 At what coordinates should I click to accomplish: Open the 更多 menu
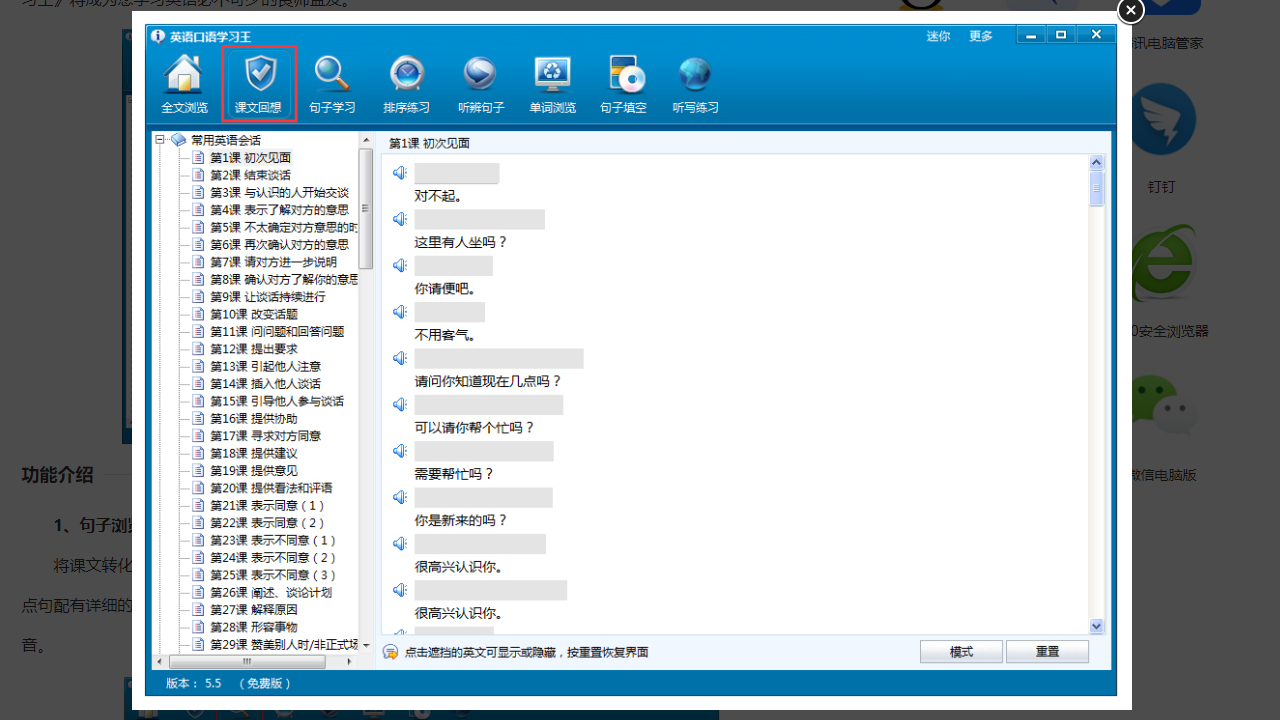click(x=980, y=35)
